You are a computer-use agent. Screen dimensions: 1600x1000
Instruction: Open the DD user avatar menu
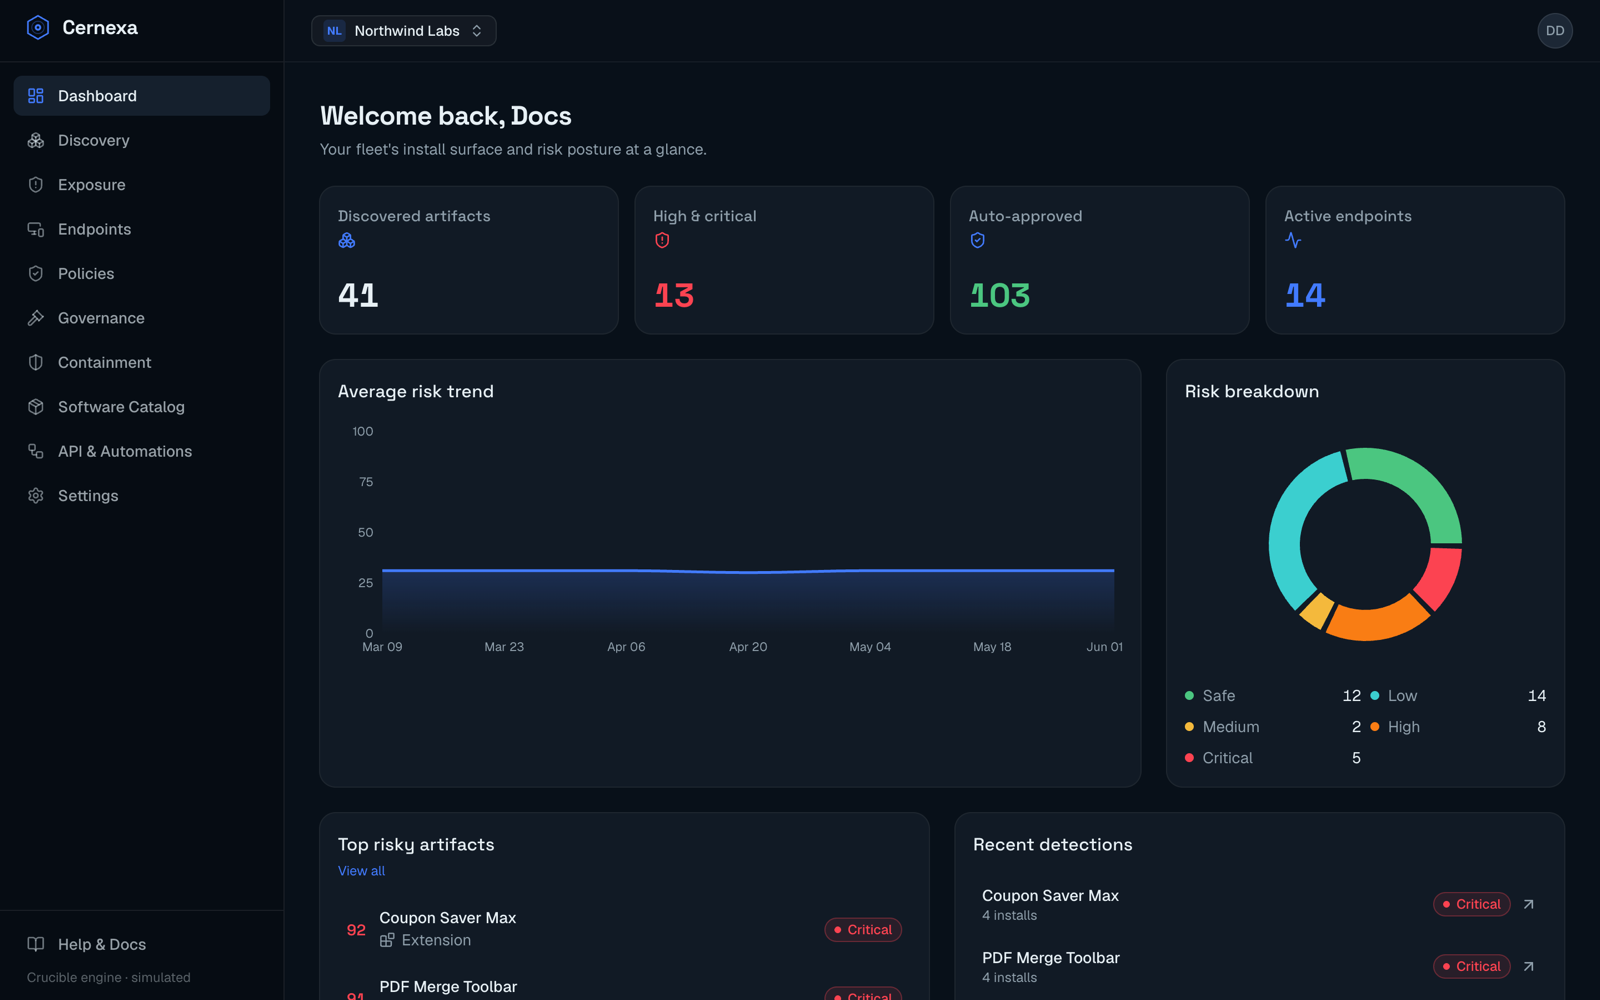tap(1555, 31)
